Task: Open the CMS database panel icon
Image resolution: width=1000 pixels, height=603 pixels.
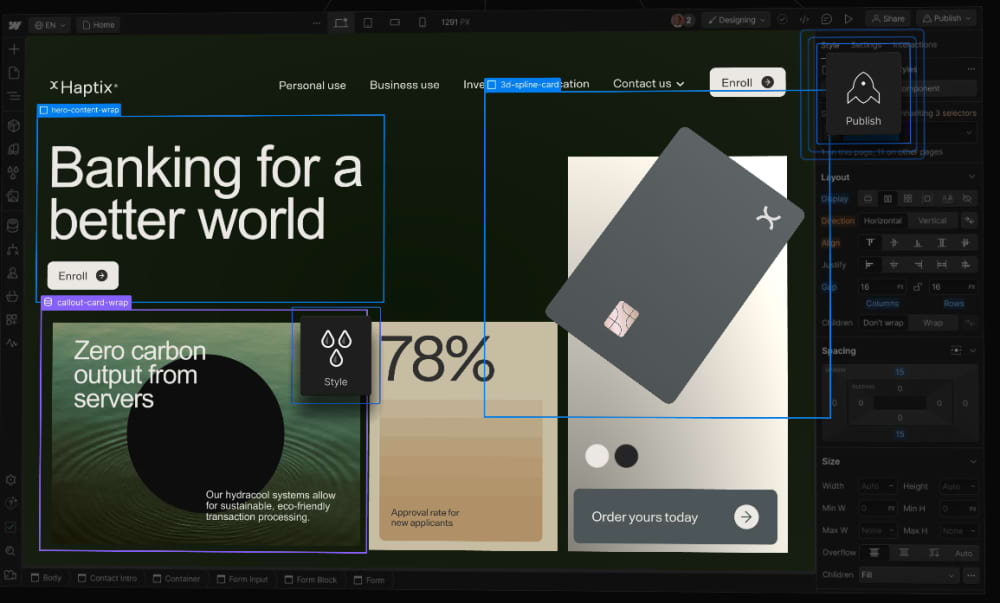Action: click(13, 226)
